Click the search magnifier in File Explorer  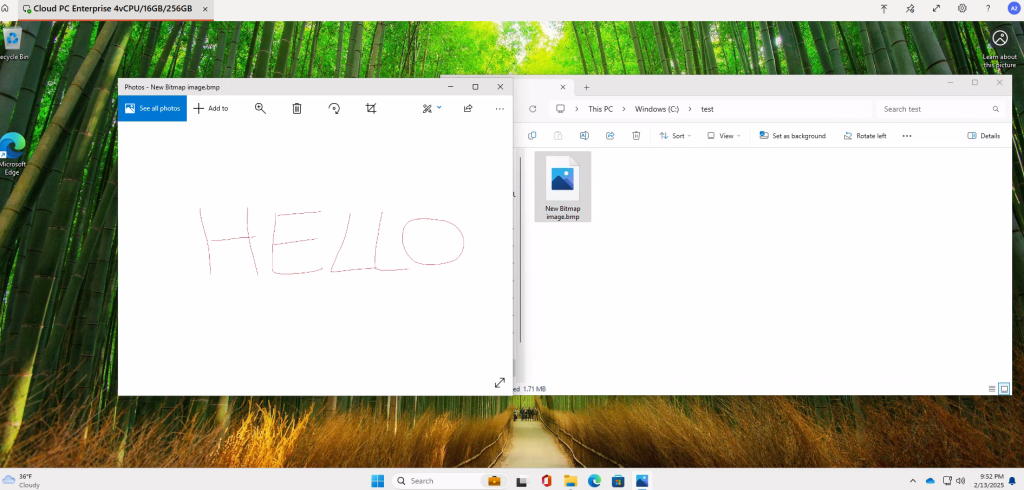tap(996, 109)
